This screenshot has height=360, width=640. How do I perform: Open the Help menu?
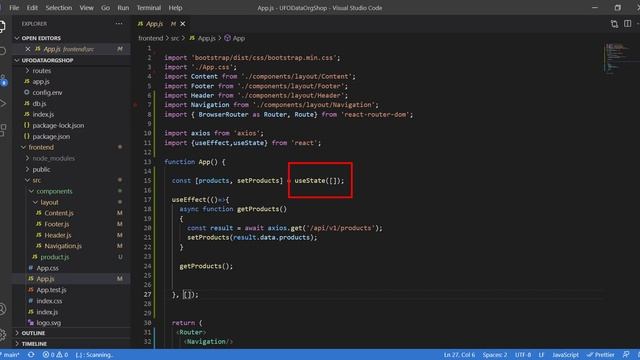point(176,8)
